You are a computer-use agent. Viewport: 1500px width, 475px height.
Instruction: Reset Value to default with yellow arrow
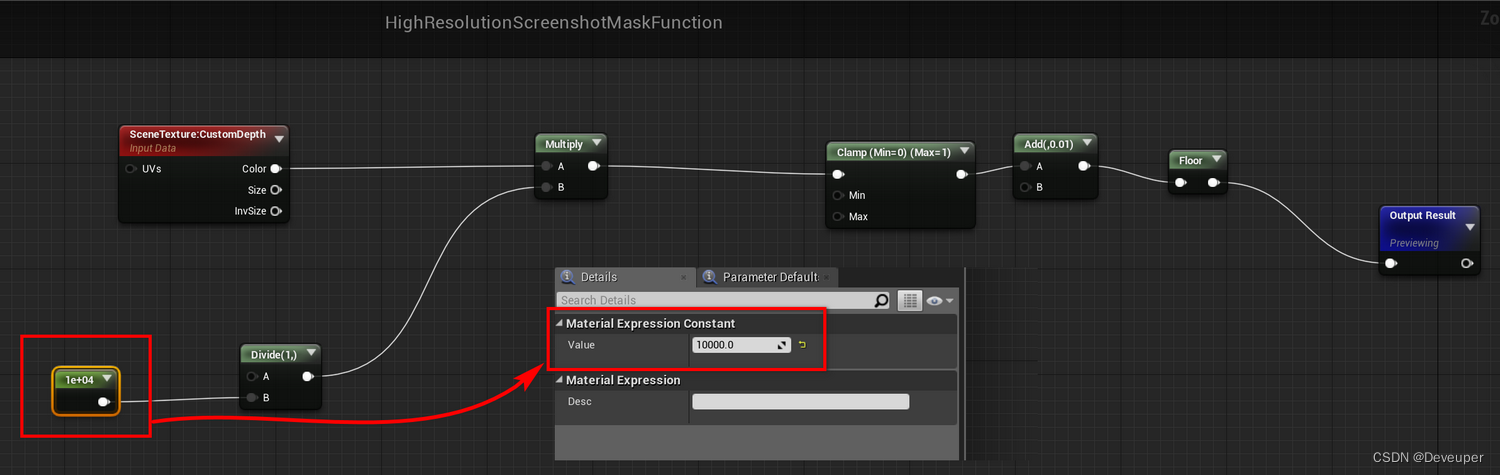[x=802, y=345]
